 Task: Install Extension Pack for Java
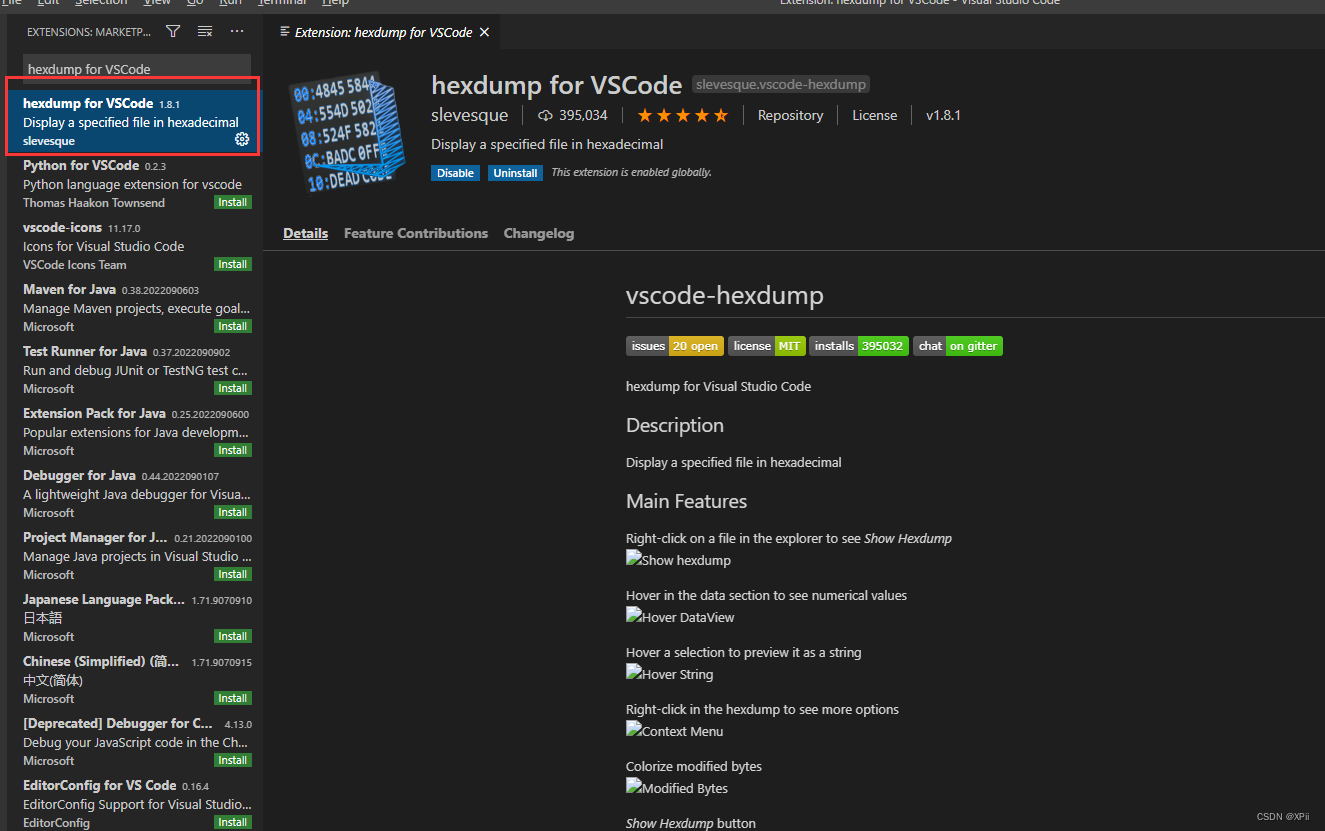click(233, 451)
